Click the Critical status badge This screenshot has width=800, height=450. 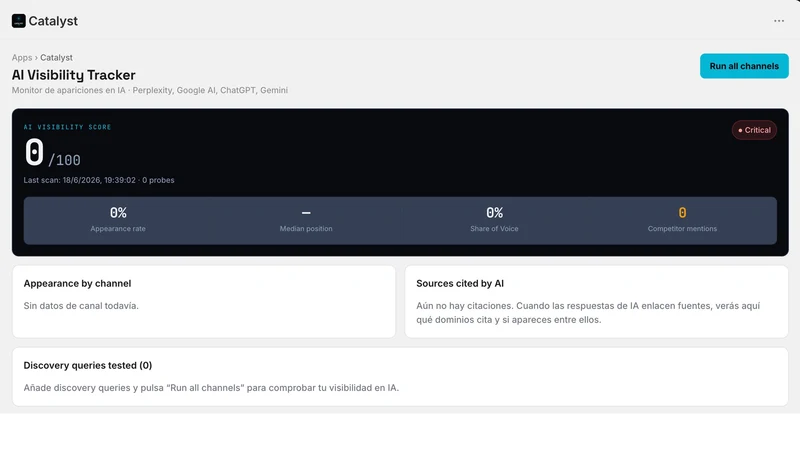pos(754,130)
